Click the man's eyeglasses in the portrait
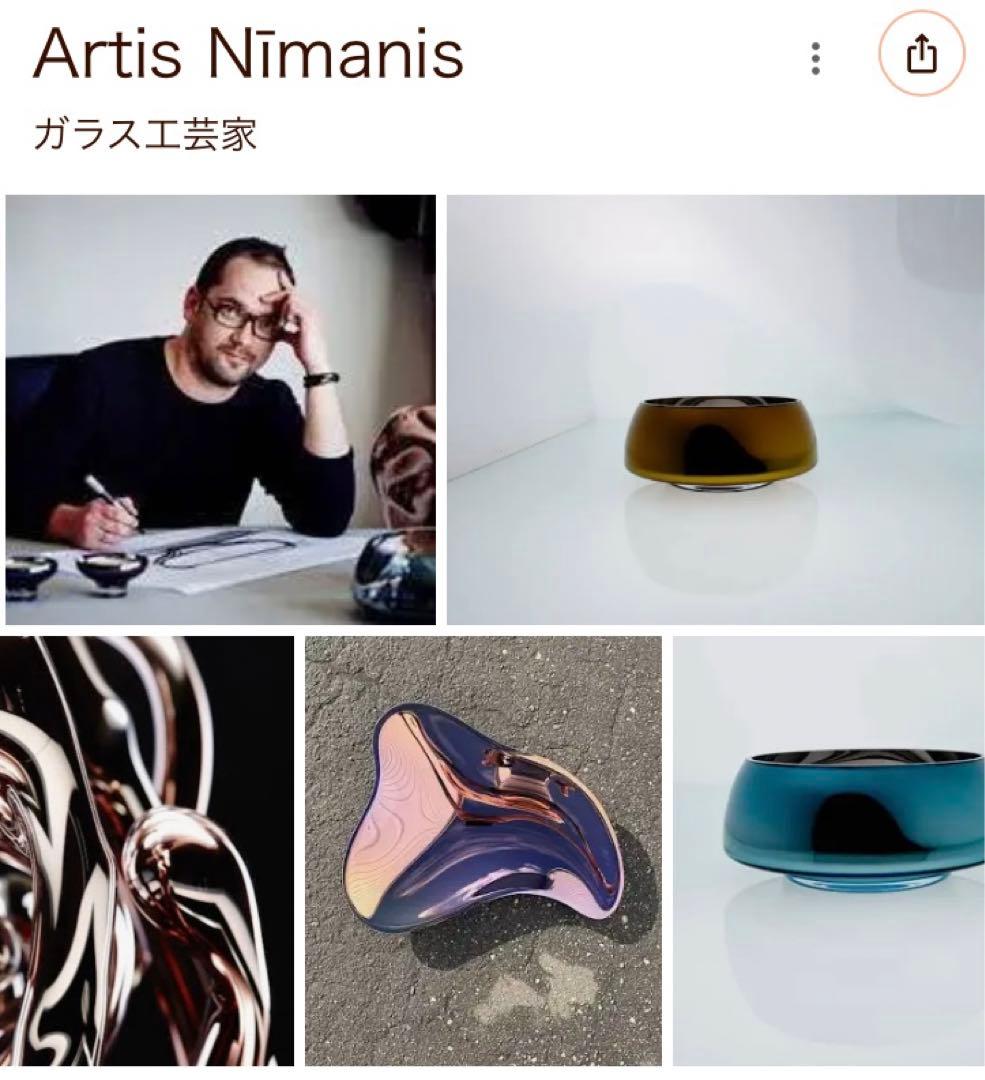Image resolution: width=985 pixels, height=1080 pixels. (x=241, y=317)
